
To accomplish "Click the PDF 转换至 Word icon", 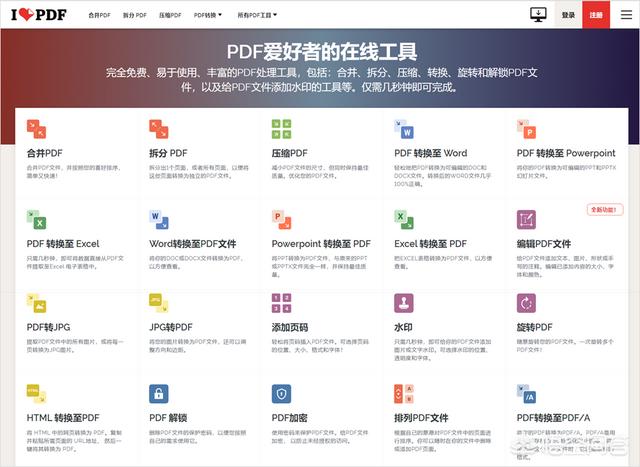I will coord(404,129).
